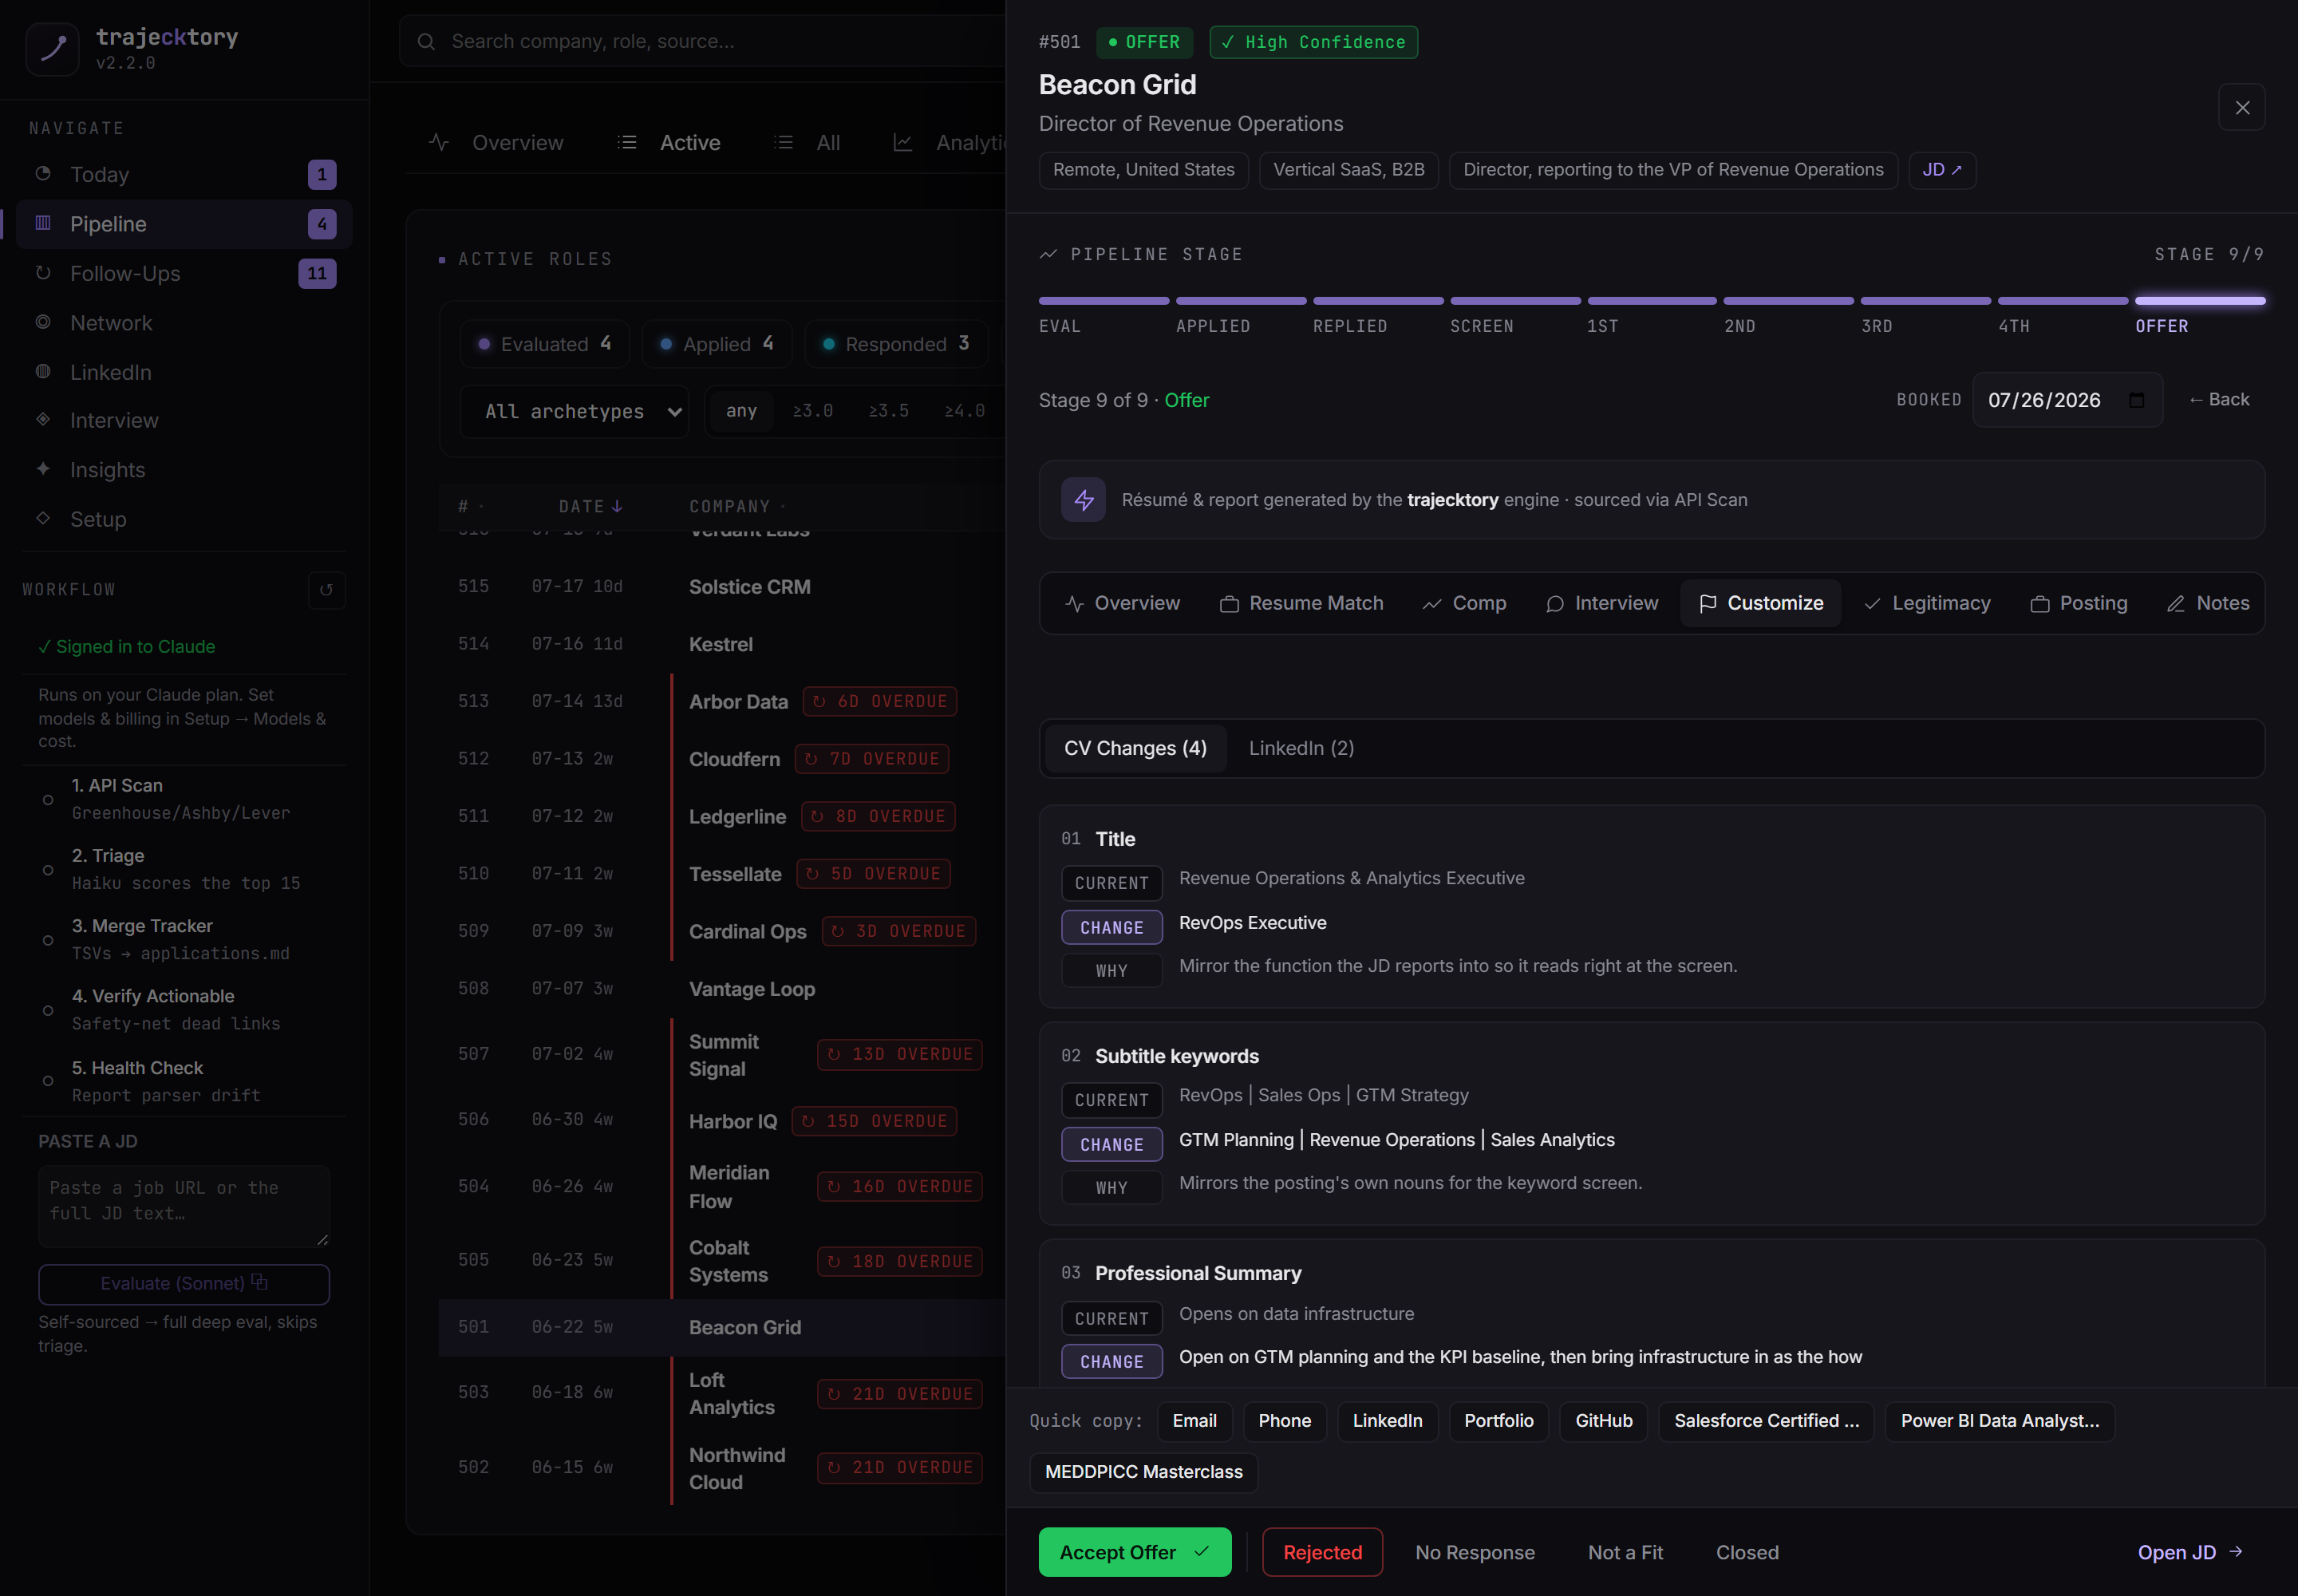Click the search magnifier icon

[x=426, y=42]
